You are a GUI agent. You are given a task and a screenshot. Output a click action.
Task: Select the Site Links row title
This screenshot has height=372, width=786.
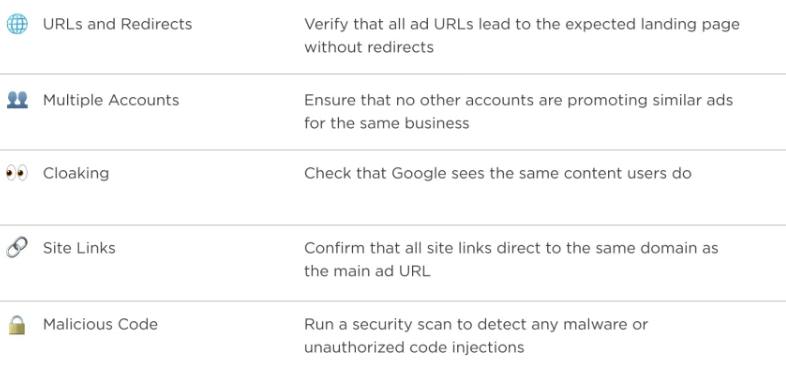click(x=79, y=248)
